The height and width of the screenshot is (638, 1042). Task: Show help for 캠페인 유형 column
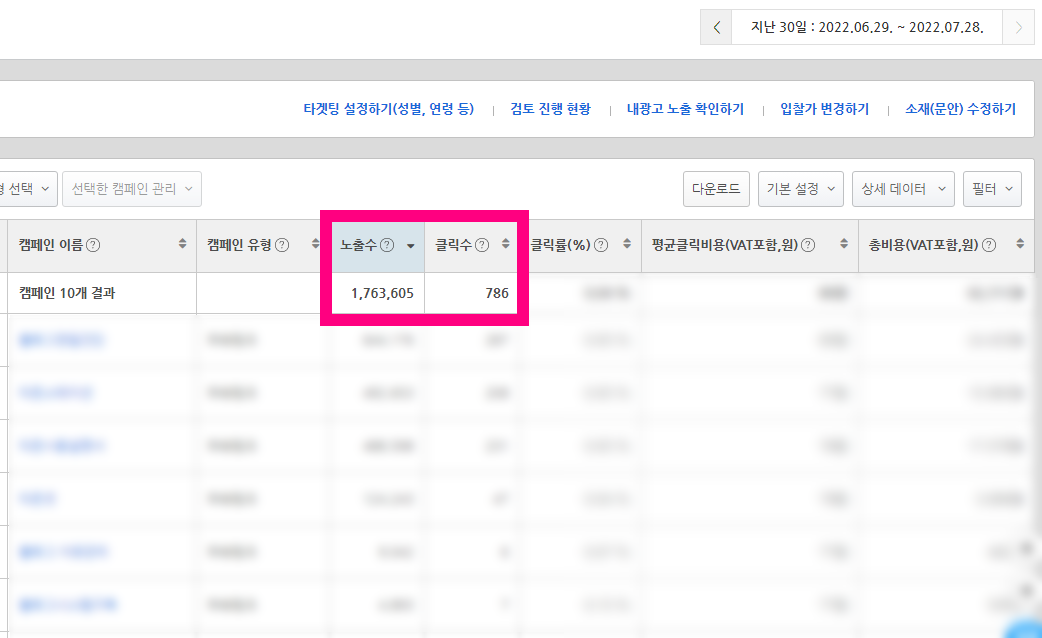point(282,245)
